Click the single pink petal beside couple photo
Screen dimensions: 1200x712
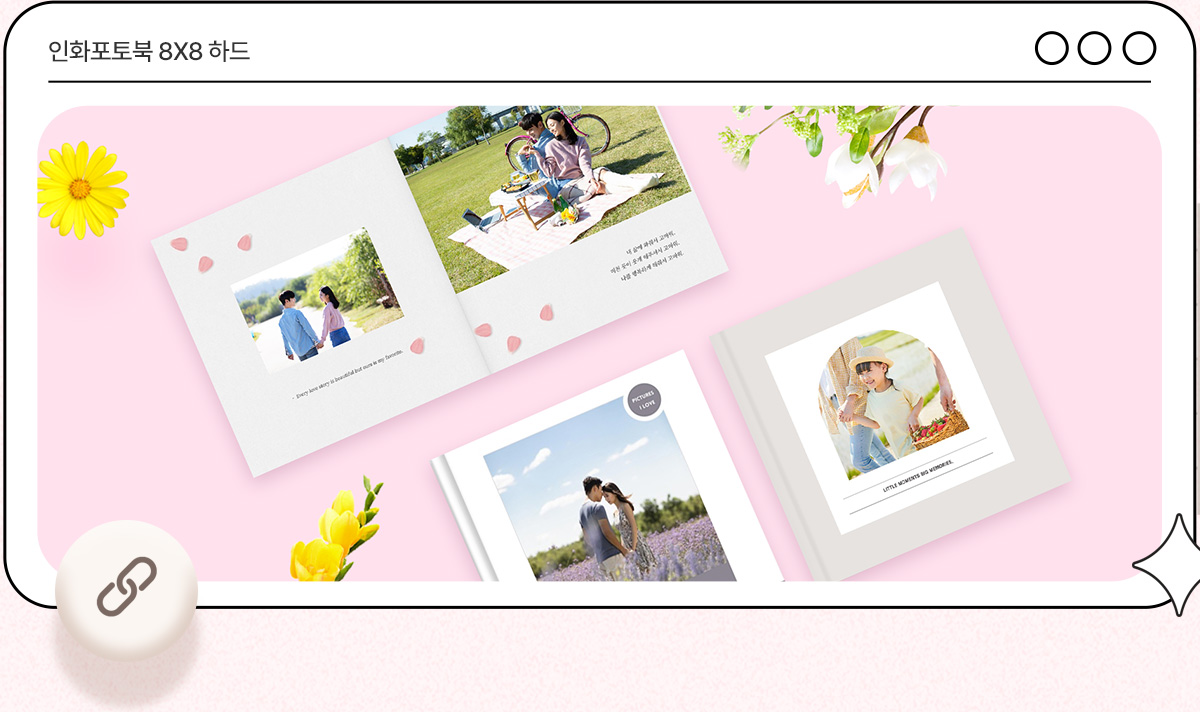point(417,346)
